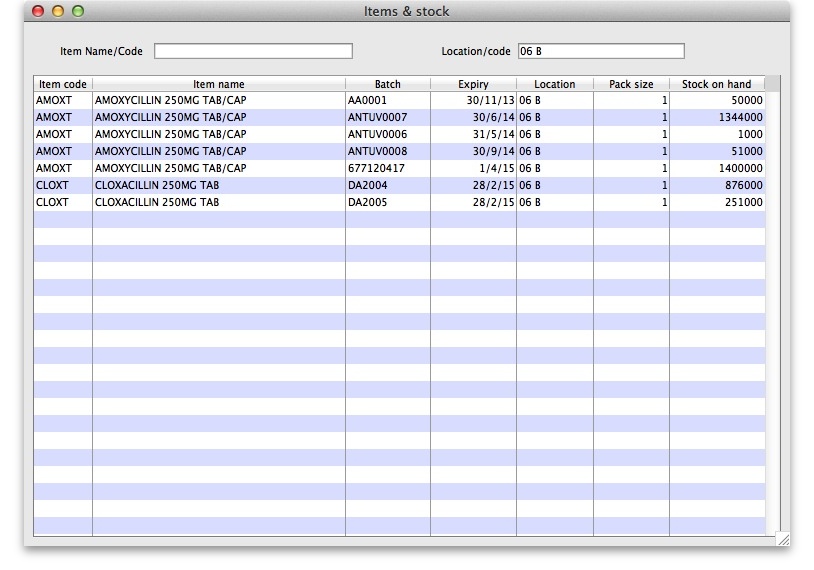
Task: Click the Location/code field containing 06 B
Action: click(x=600, y=51)
